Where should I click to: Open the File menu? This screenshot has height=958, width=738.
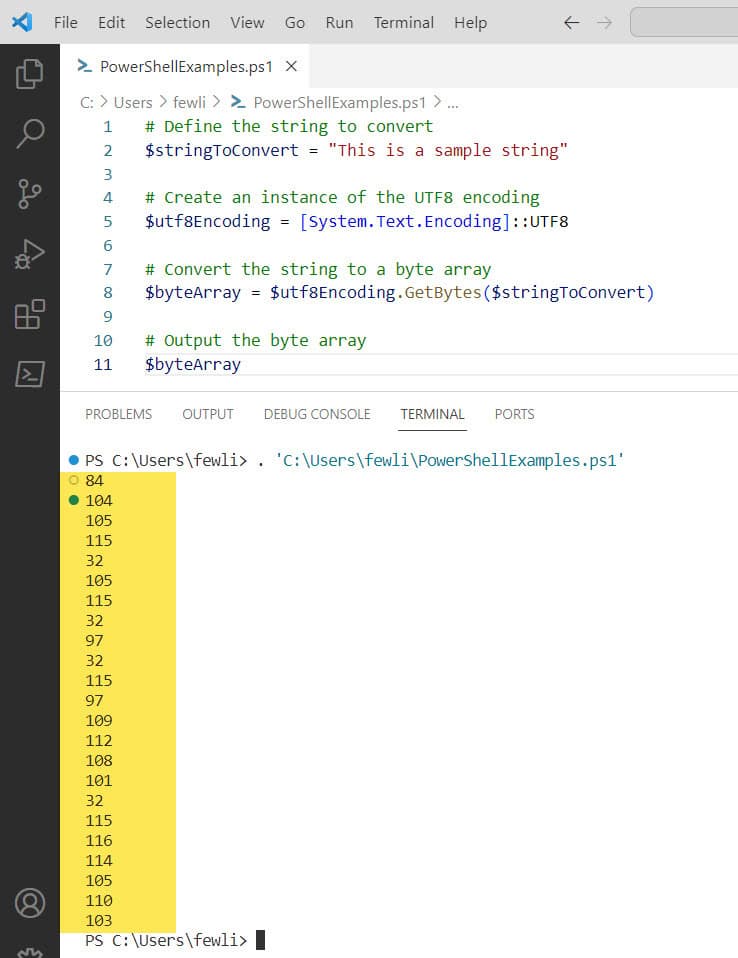click(x=65, y=23)
